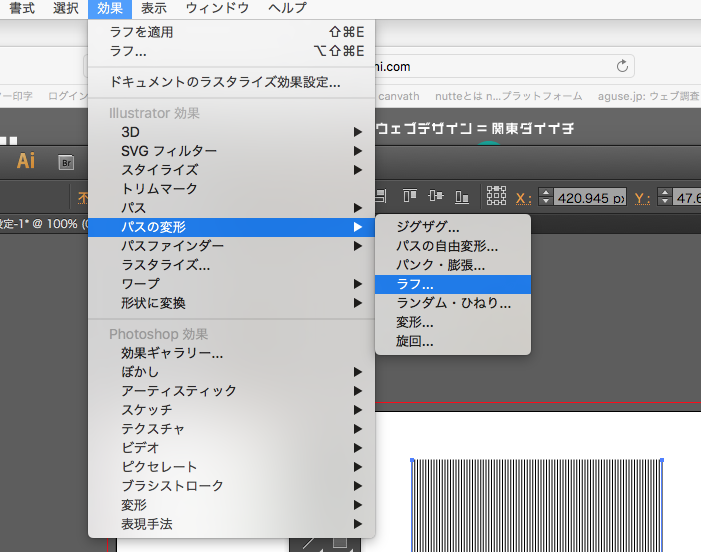The height and width of the screenshot is (552, 701).
Task: Select the highlighted パスの変形 item
Action: click(x=232, y=227)
